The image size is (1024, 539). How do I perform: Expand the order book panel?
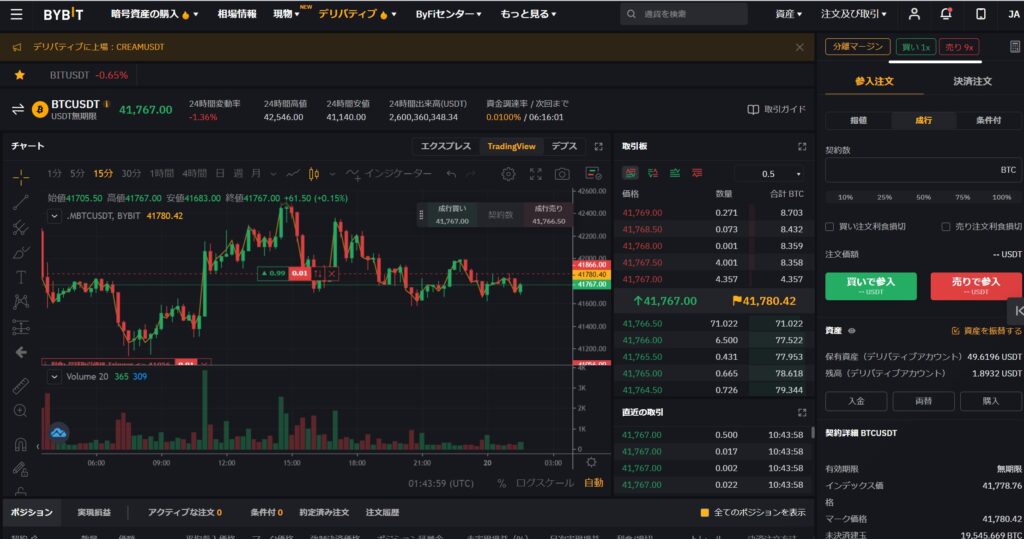tap(802, 146)
